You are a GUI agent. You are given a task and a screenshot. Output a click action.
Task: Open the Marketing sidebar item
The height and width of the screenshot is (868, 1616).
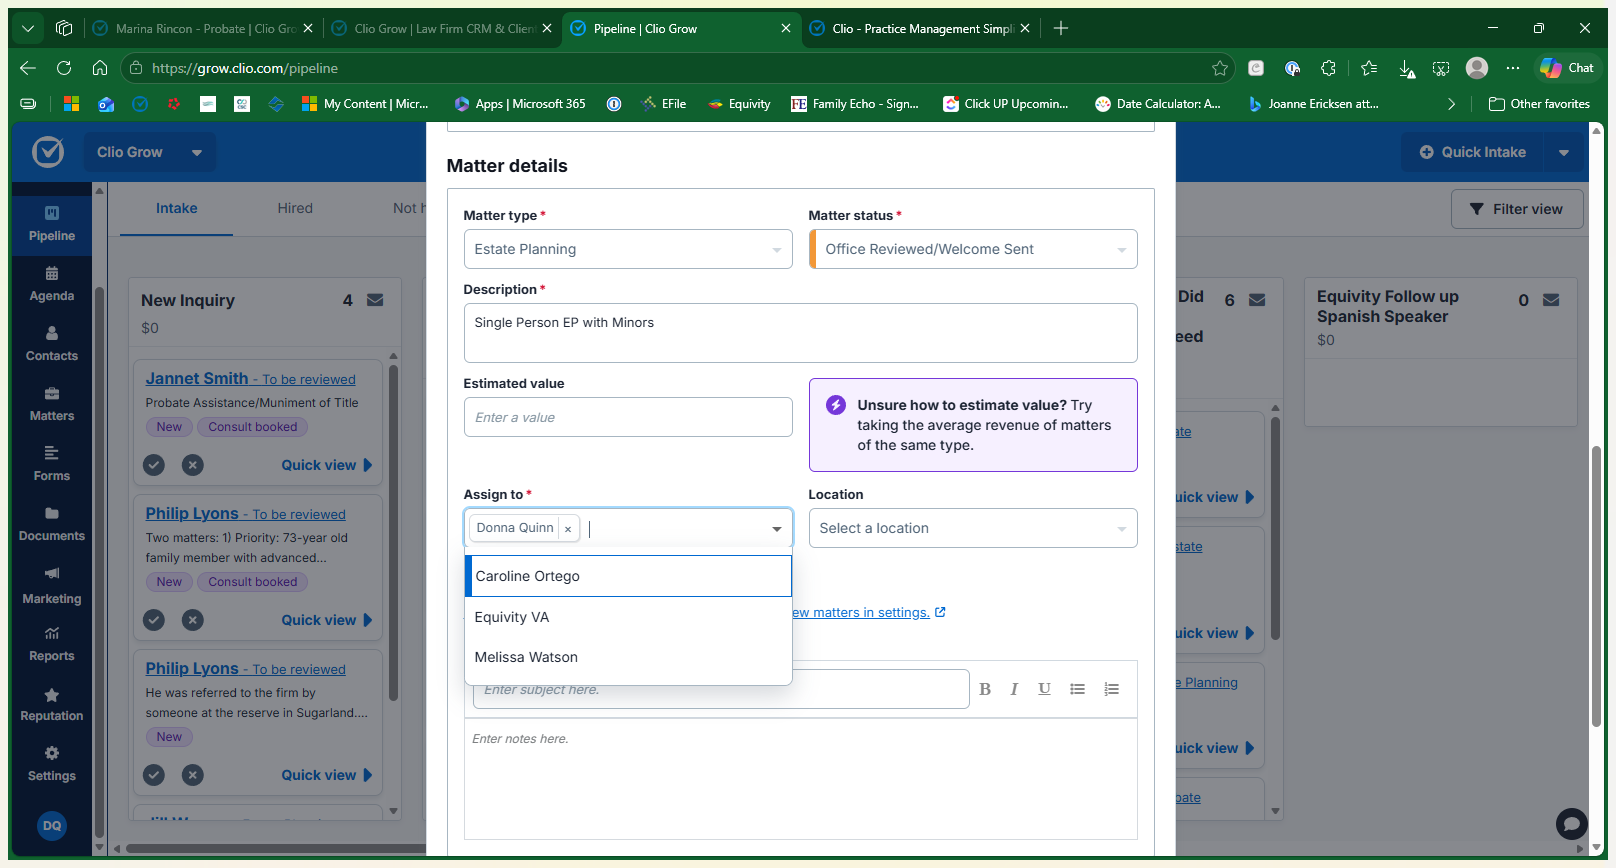[x=52, y=586]
